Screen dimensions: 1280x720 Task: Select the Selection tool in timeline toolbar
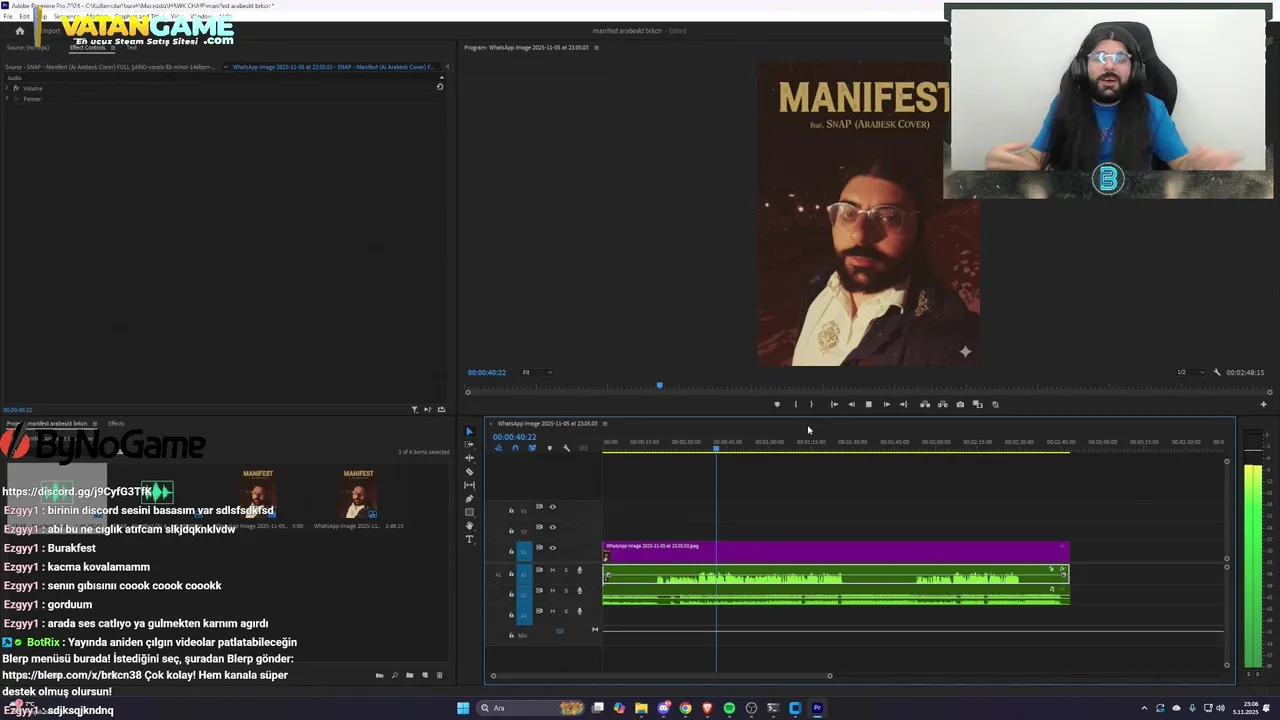point(469,432)
